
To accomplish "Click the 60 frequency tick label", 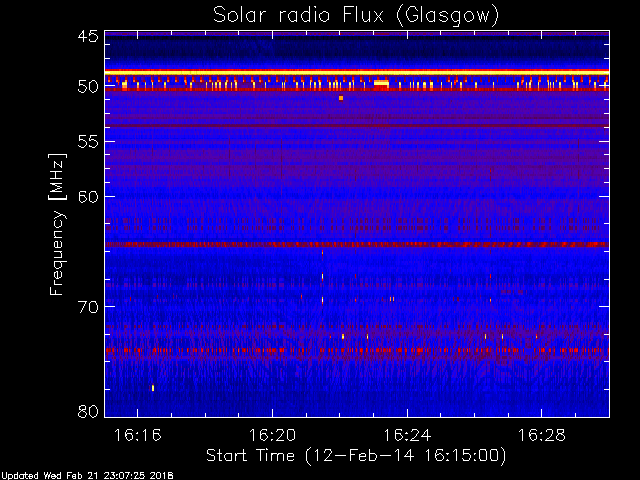I will [88, 197].
